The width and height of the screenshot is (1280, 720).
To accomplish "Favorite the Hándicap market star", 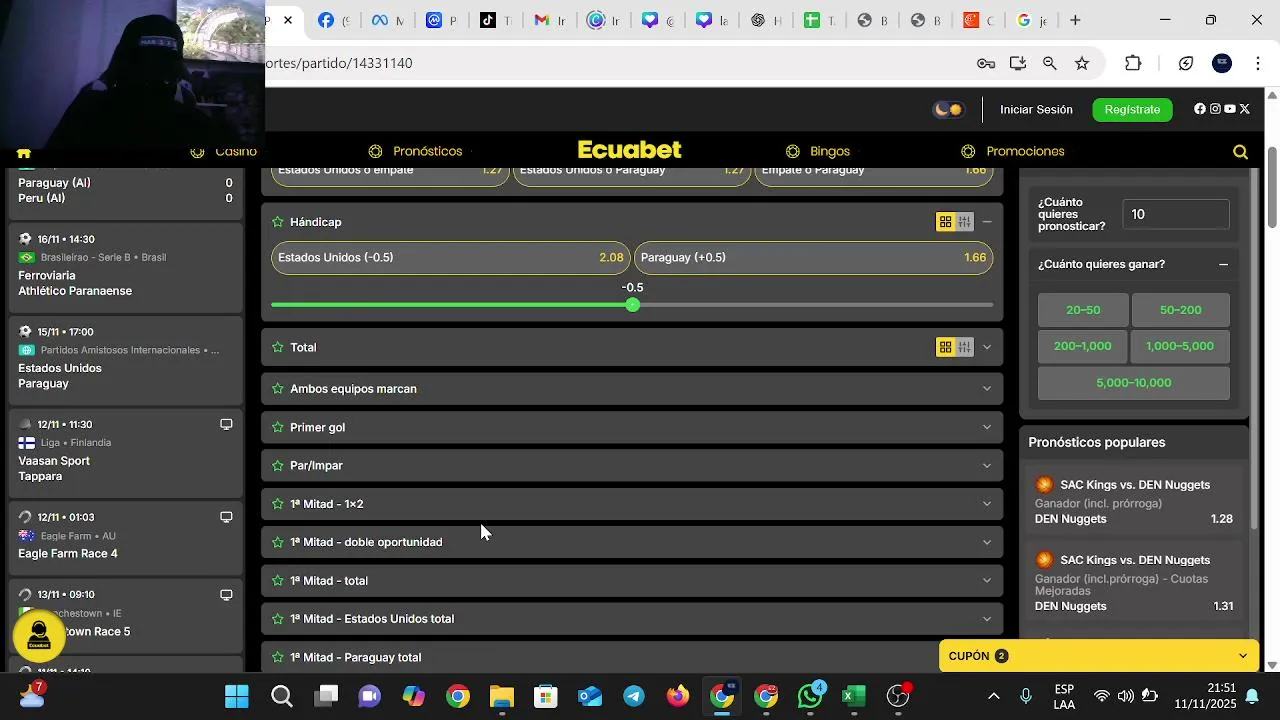I will tap(278, 222).
